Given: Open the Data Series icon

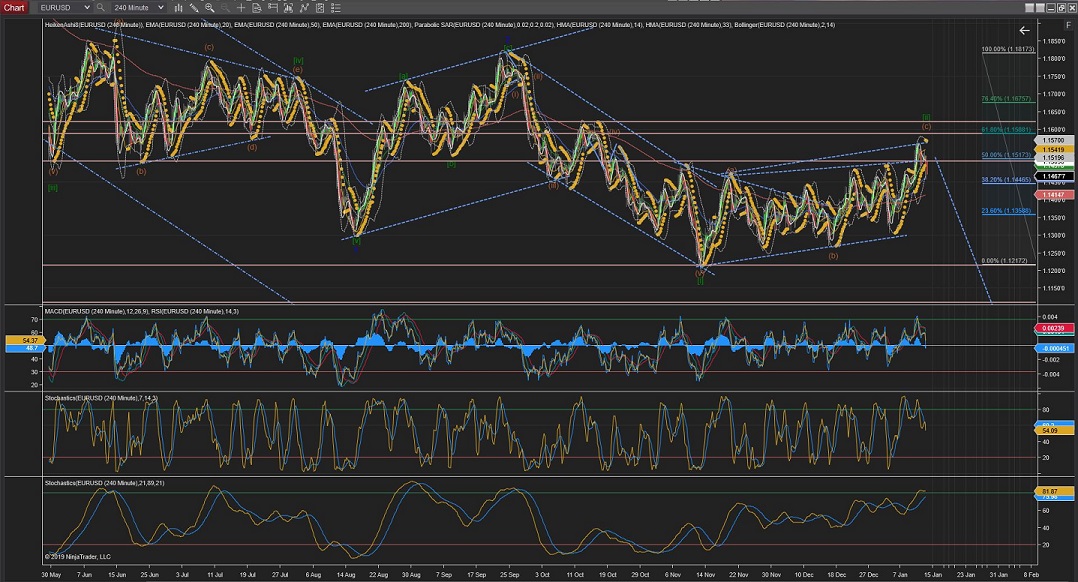Looking at the screenshot, I should tap(288, 8).
